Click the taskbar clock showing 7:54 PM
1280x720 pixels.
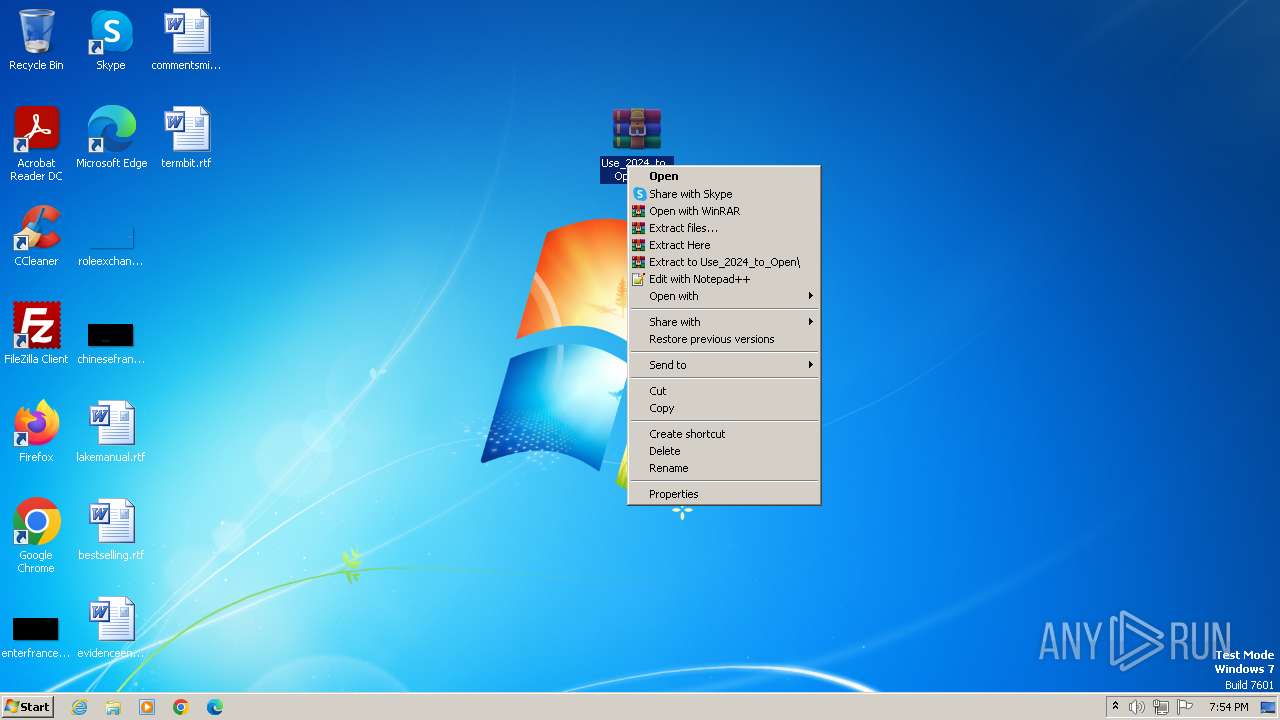[1228, 707]
